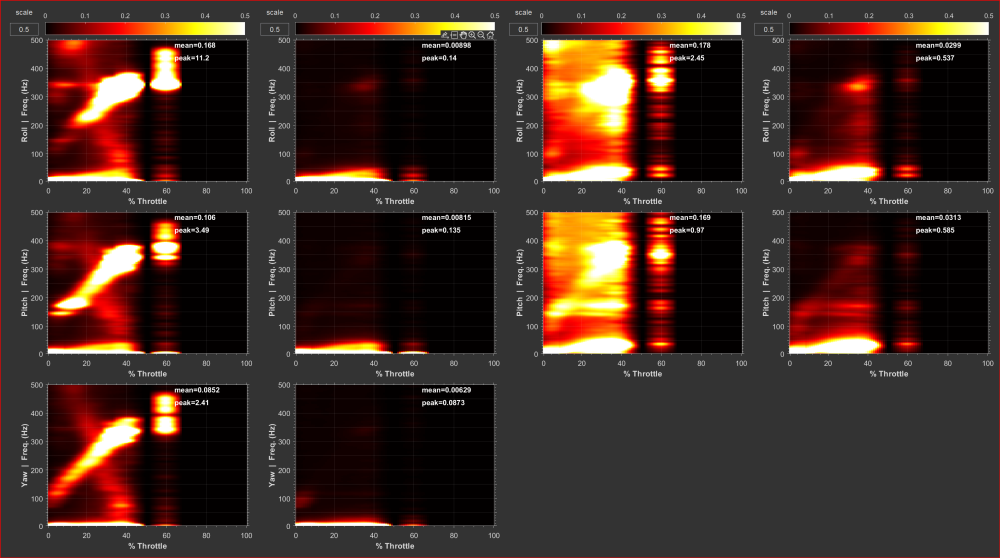Click the colorbar above the fourth column
Viewport: 1000px width, 558px height.
888,29
